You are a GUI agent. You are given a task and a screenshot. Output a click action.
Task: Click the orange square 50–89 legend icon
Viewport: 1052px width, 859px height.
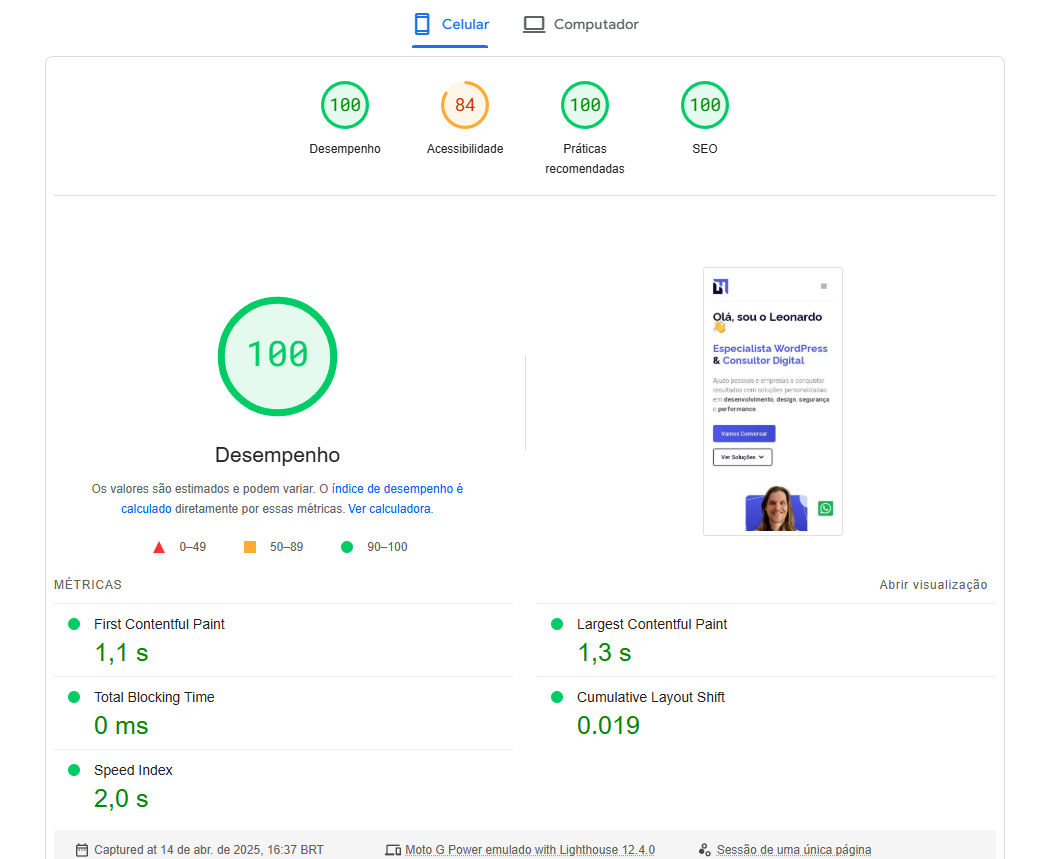[250, 547]
